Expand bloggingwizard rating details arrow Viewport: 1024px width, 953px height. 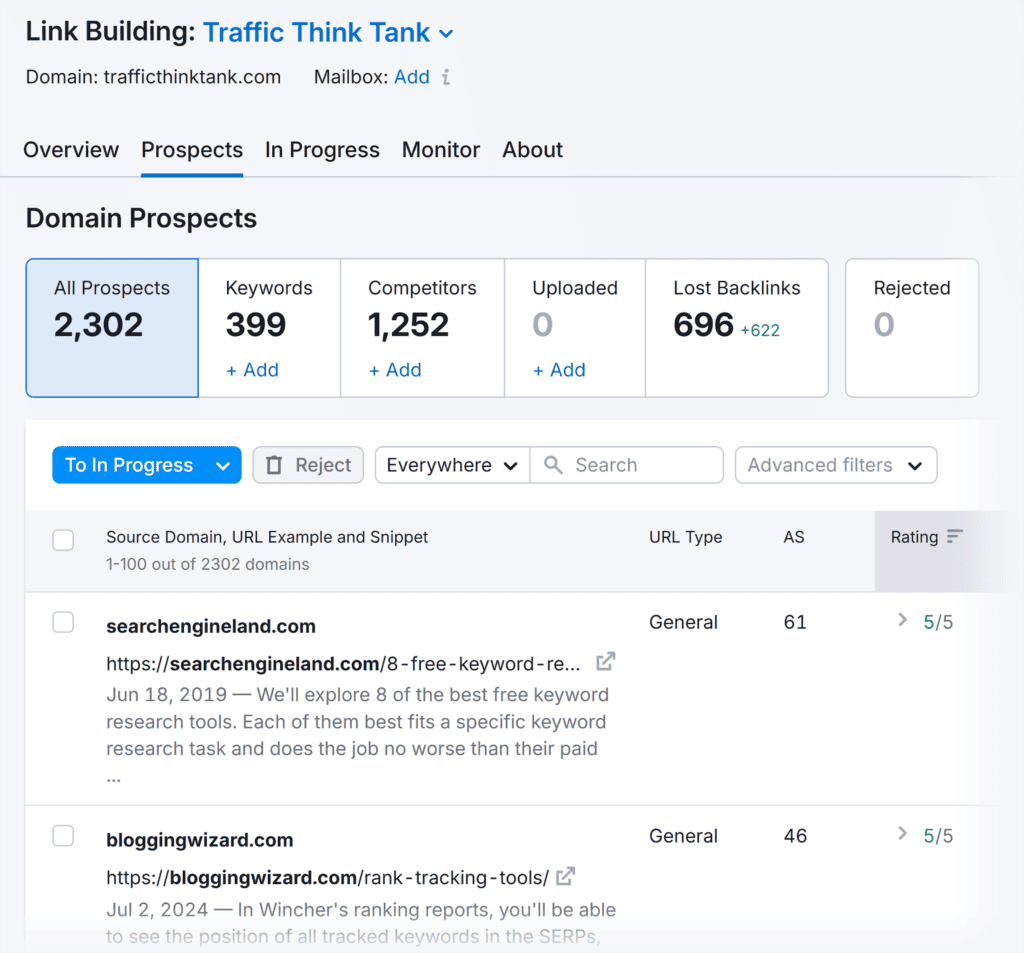pos(902,834)
